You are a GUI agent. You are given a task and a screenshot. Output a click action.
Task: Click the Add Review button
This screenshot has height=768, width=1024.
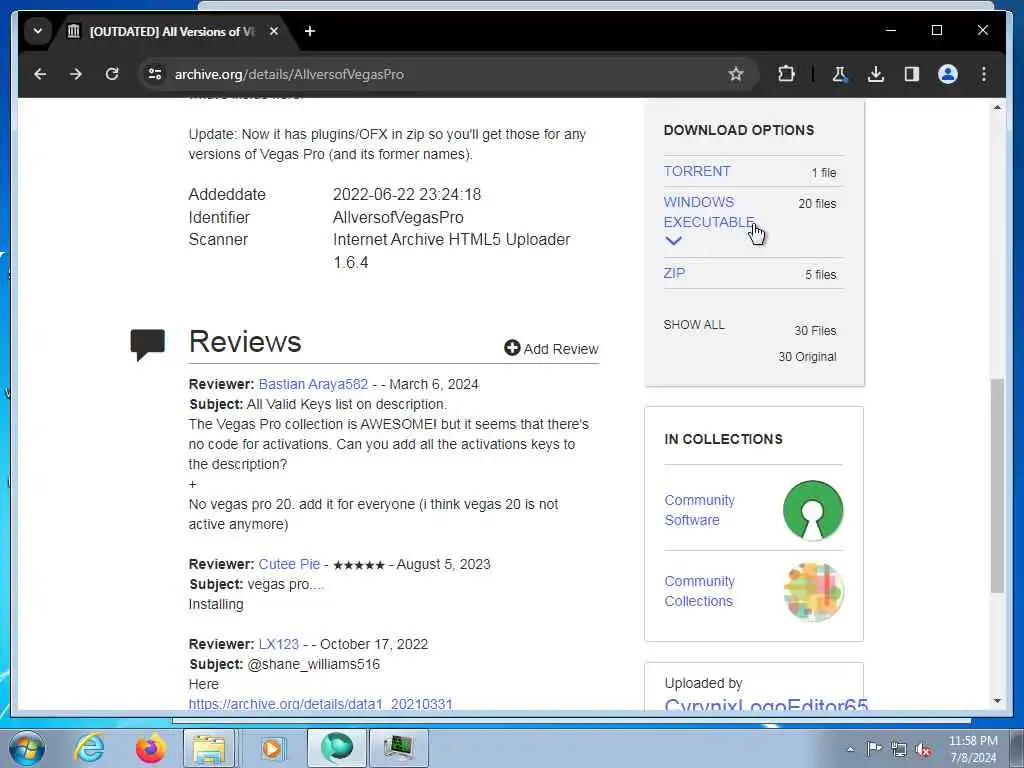click(551, 349)
